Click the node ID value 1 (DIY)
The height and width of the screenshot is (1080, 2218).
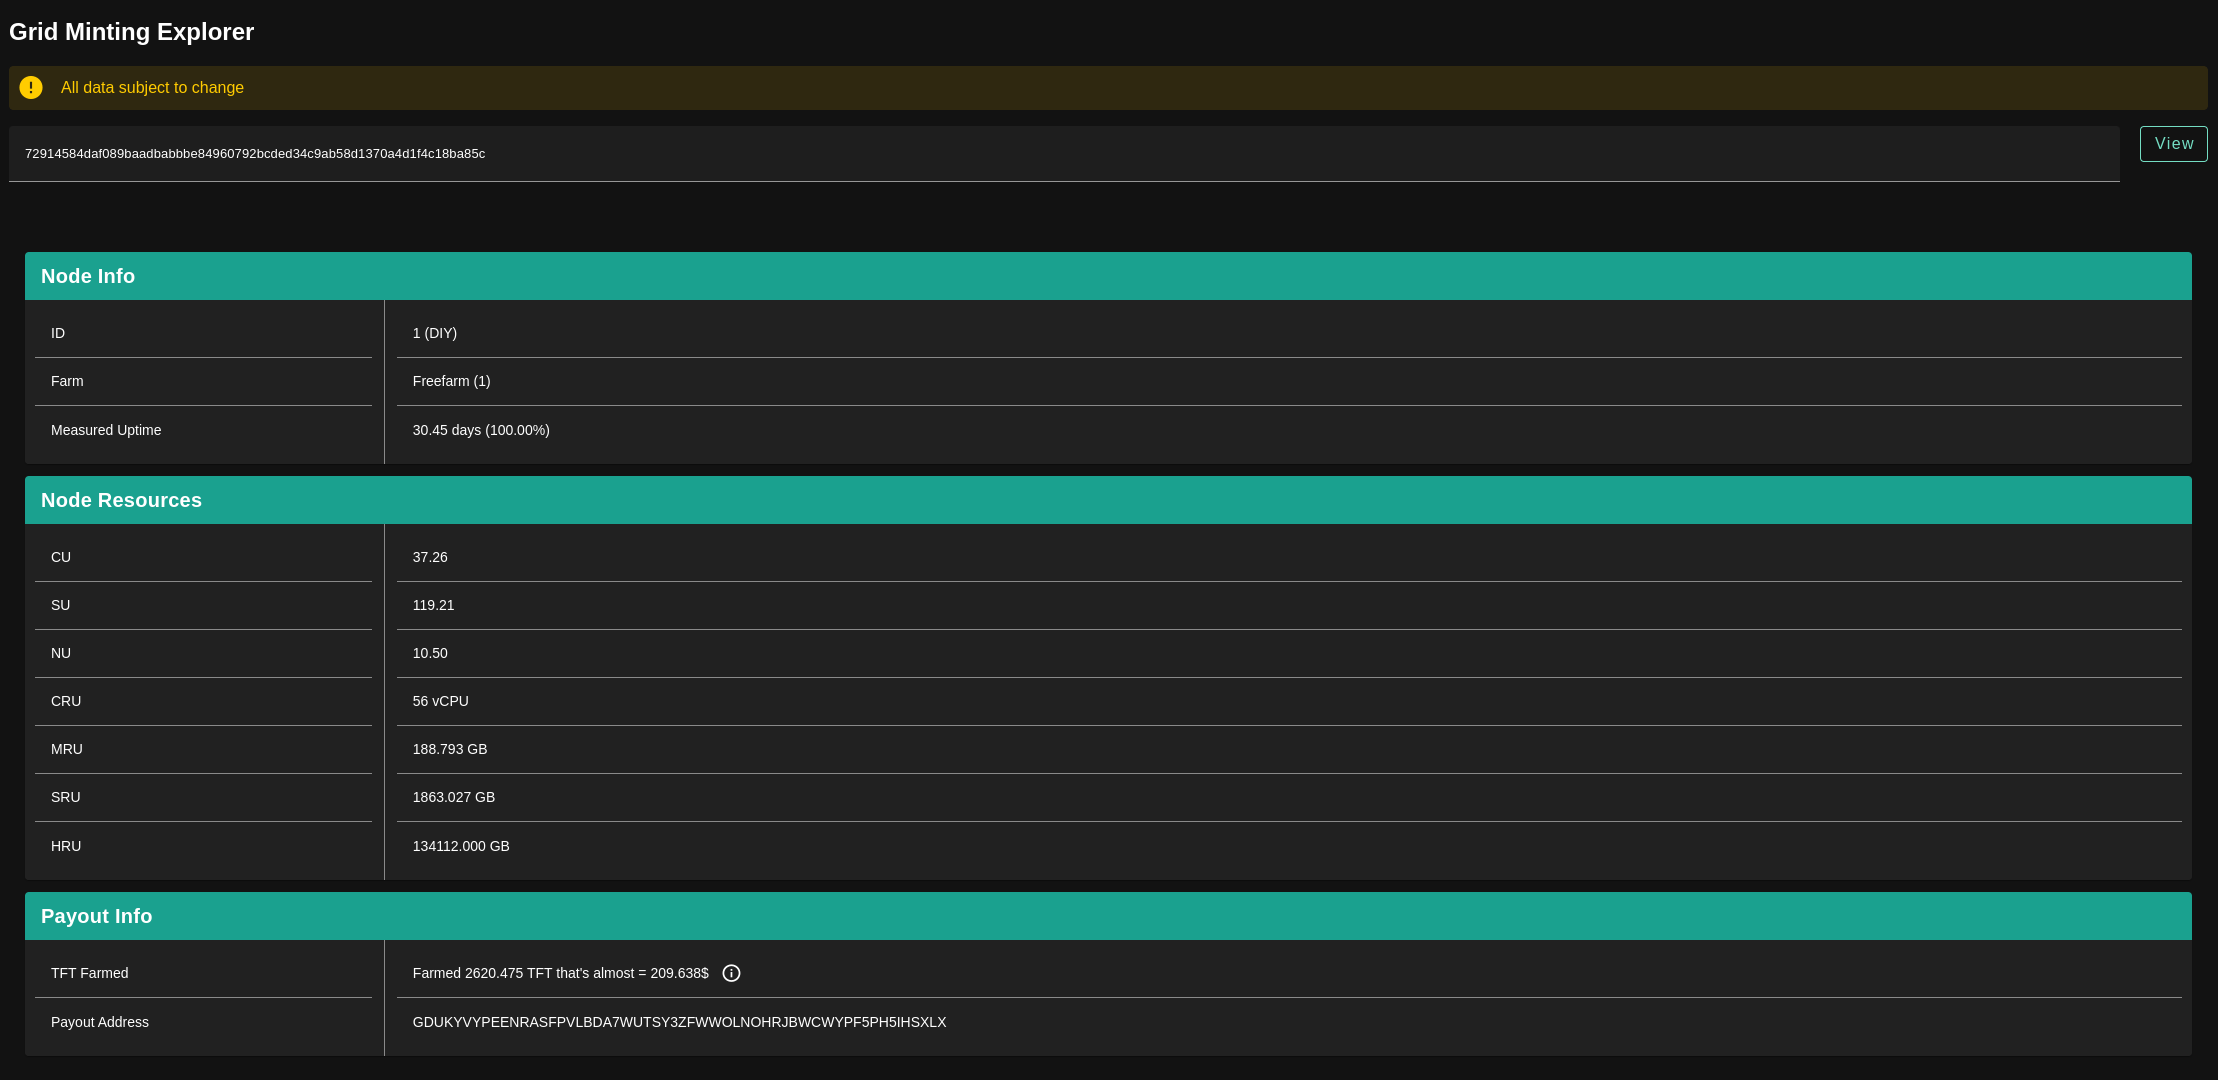click(x=435, y=333)
